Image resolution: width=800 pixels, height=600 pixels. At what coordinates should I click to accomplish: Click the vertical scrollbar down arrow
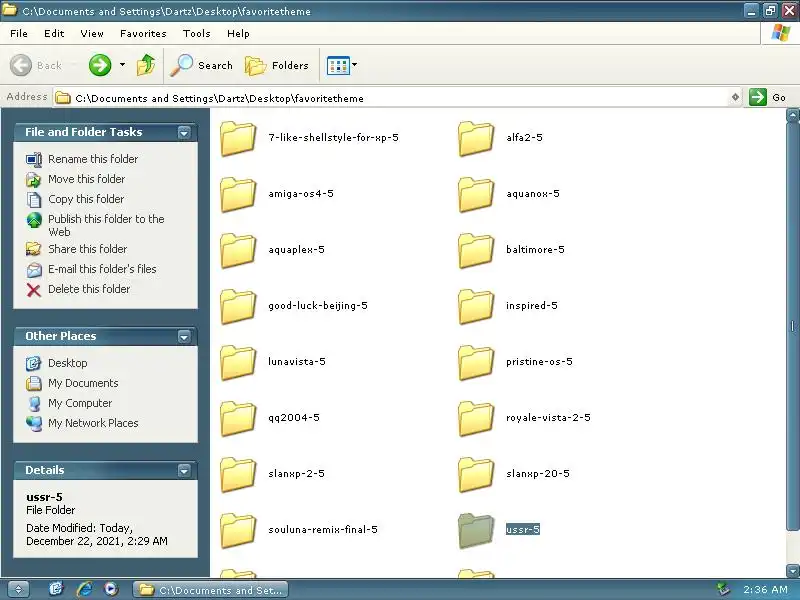click(792, 570)
